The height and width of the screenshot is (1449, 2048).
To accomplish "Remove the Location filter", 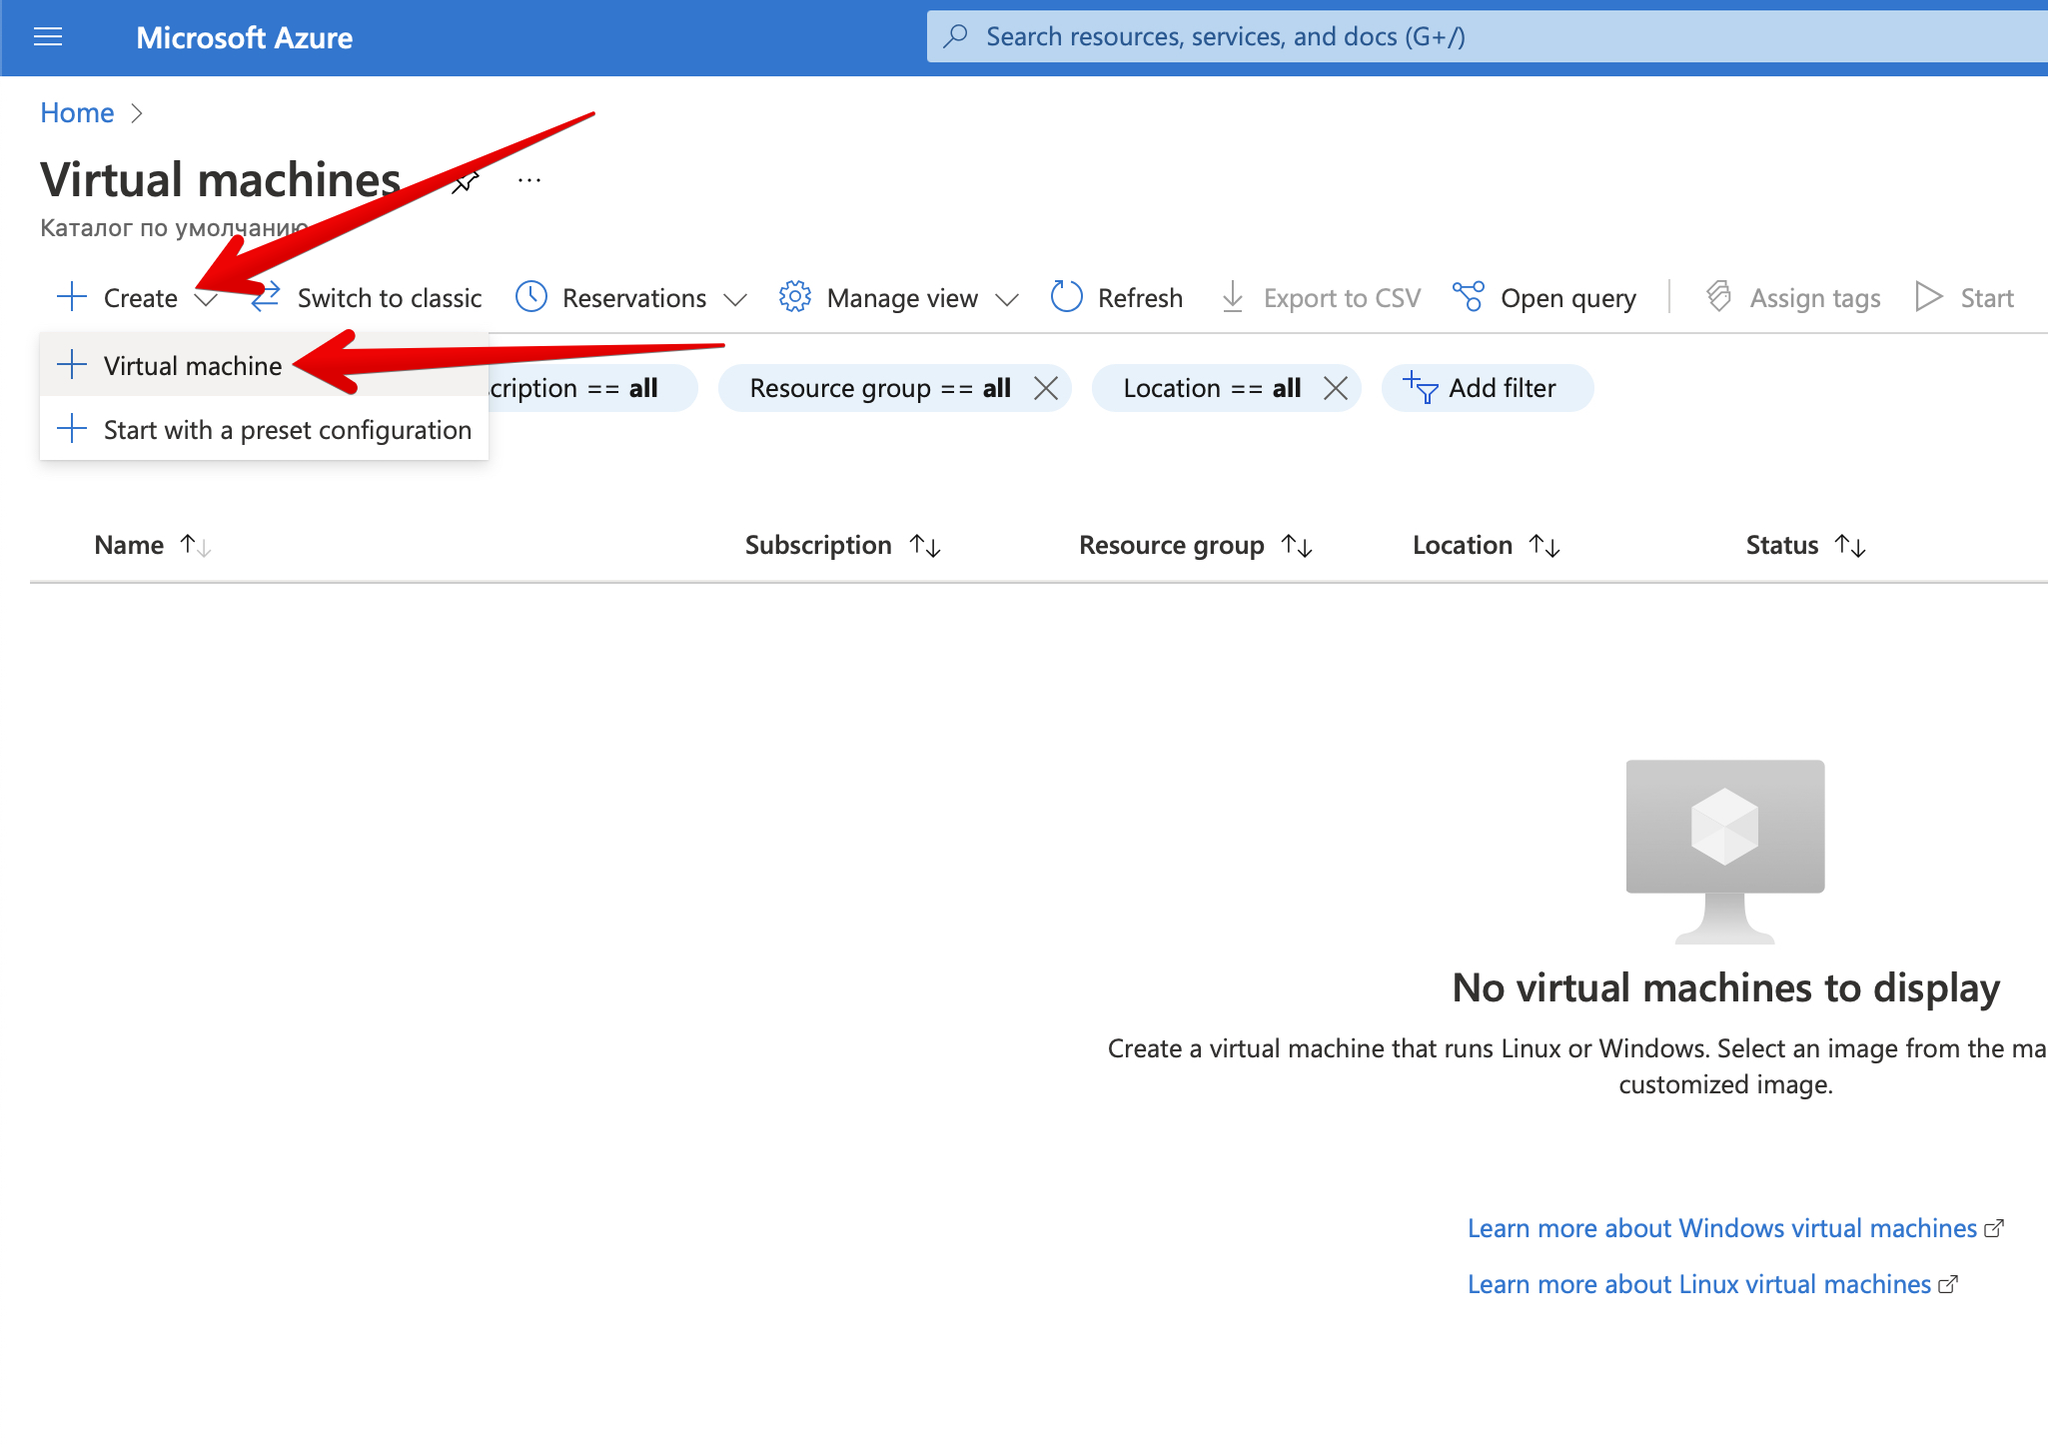I will 1335,388.
